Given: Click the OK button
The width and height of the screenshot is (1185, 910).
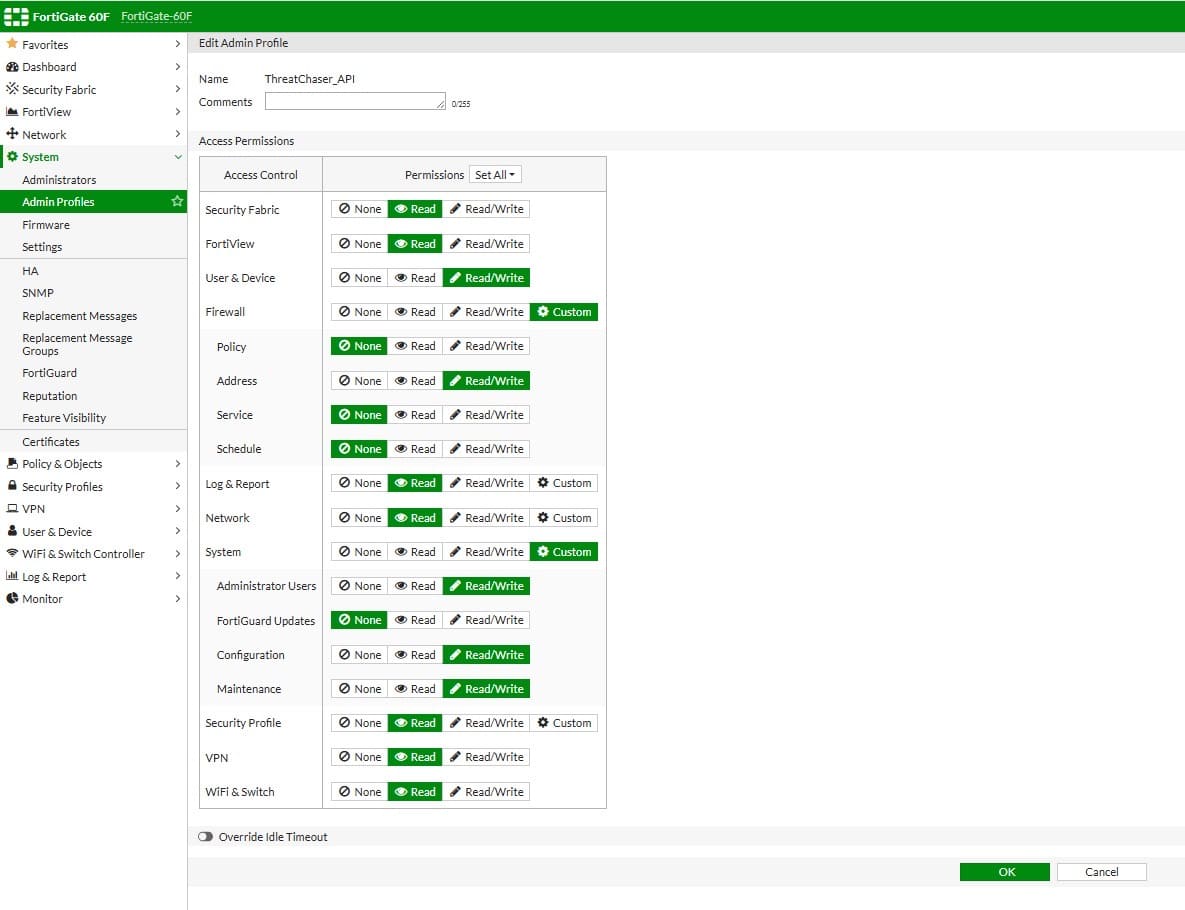Looking at the screenshot, I should 1004,872.
